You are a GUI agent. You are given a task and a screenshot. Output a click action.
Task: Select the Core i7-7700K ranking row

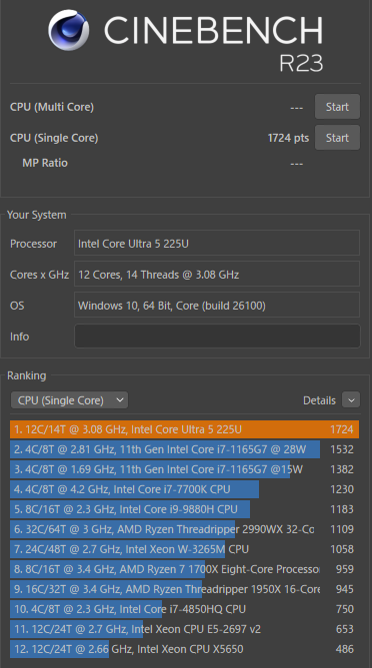click(185, 489)
